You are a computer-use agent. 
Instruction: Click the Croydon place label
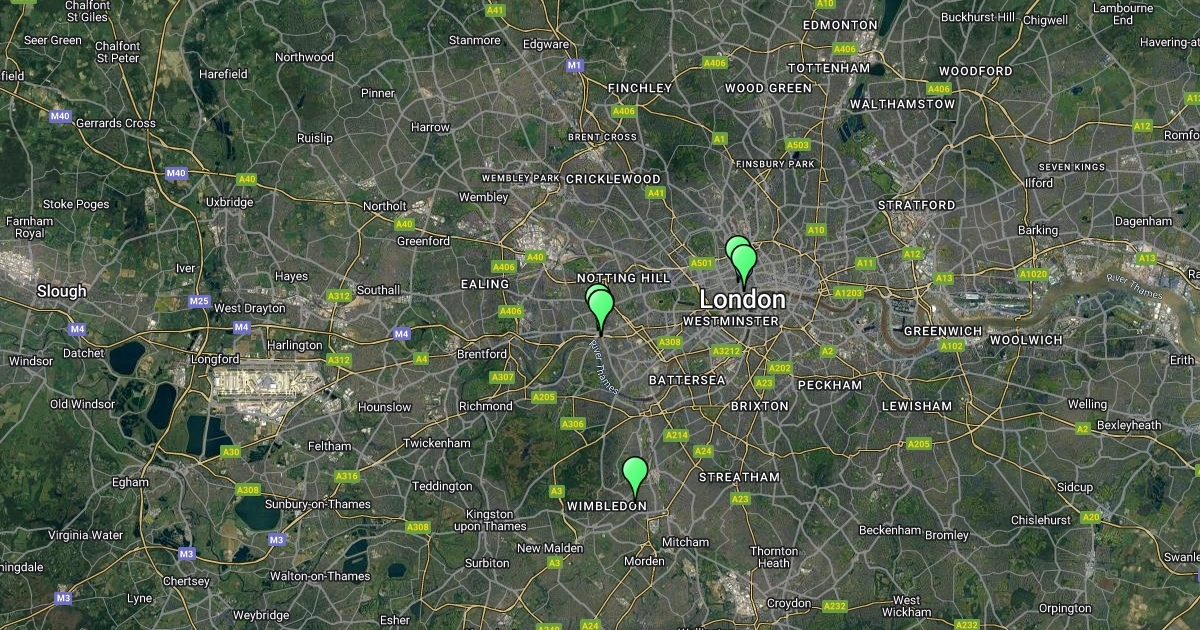pos(789,603)
